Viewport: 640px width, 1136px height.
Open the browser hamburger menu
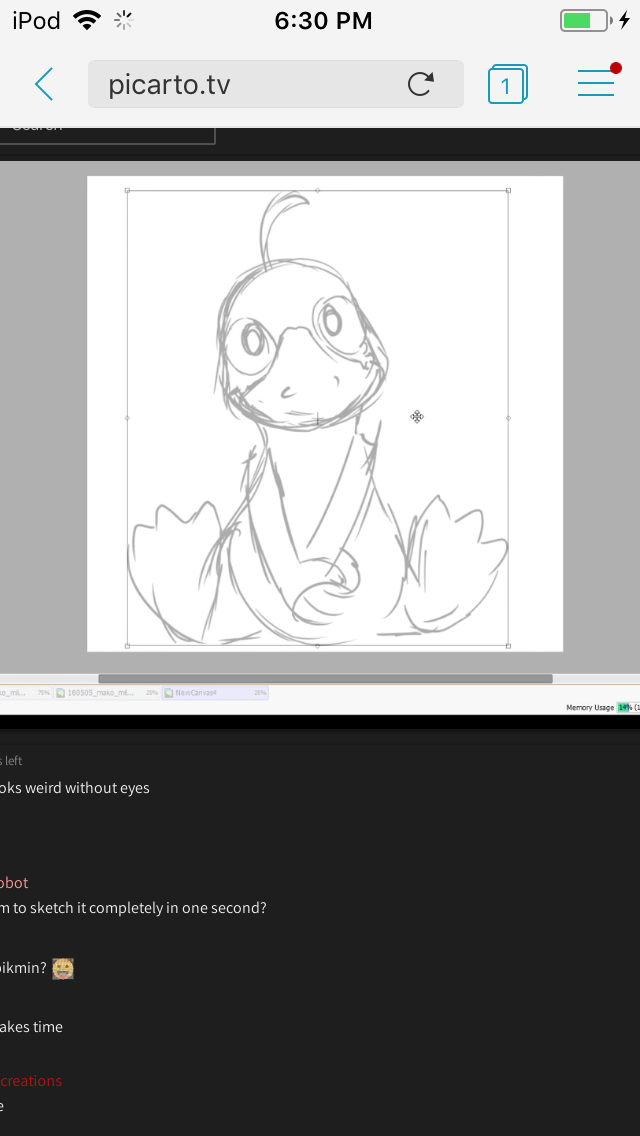pyautogui.click(x=597, y=83)
